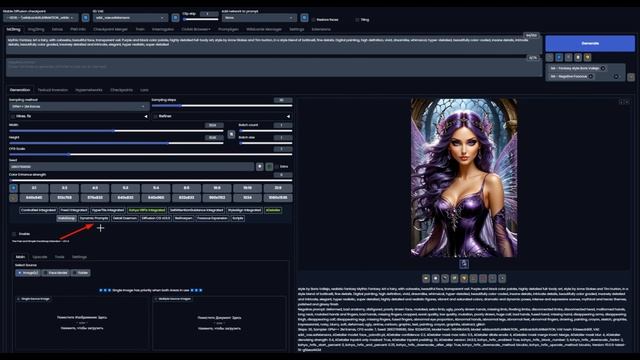Select Face Model as source radio option
The width and height of the screenshot is (640, 360).
pyautogui.click(x=56, y=273)
